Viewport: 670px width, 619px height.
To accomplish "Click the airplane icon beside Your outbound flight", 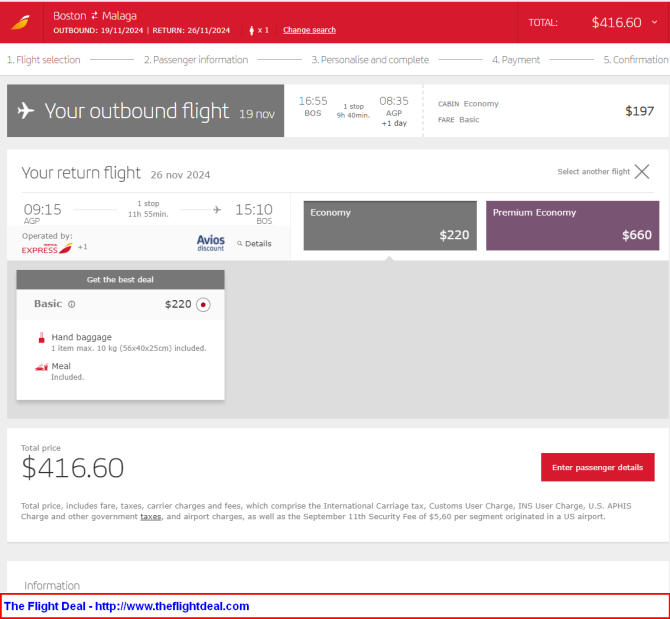I will [26, 110].
